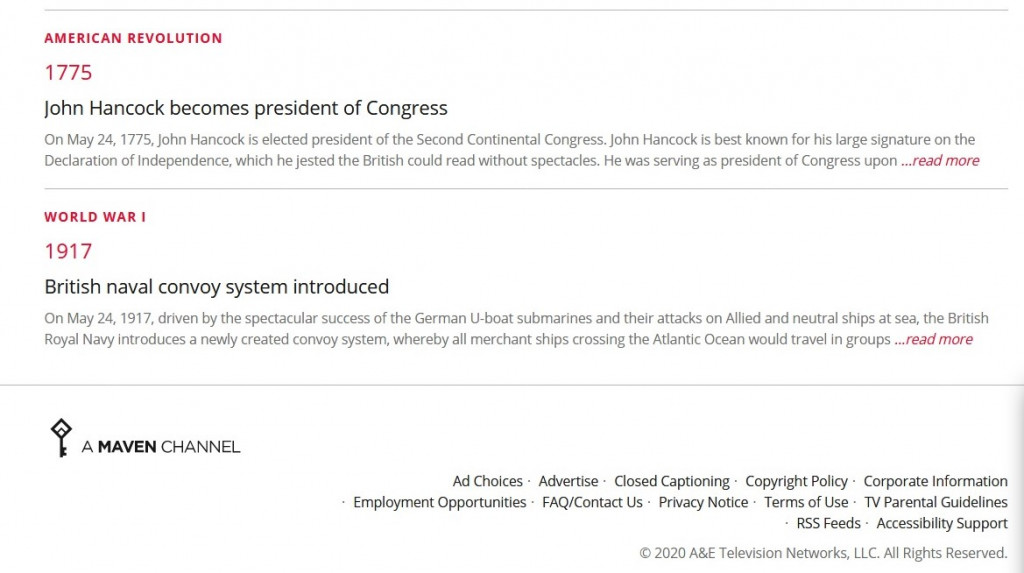The image size is (1024, 573).
Task: Open the World War I category link
Action: (95, 217)
